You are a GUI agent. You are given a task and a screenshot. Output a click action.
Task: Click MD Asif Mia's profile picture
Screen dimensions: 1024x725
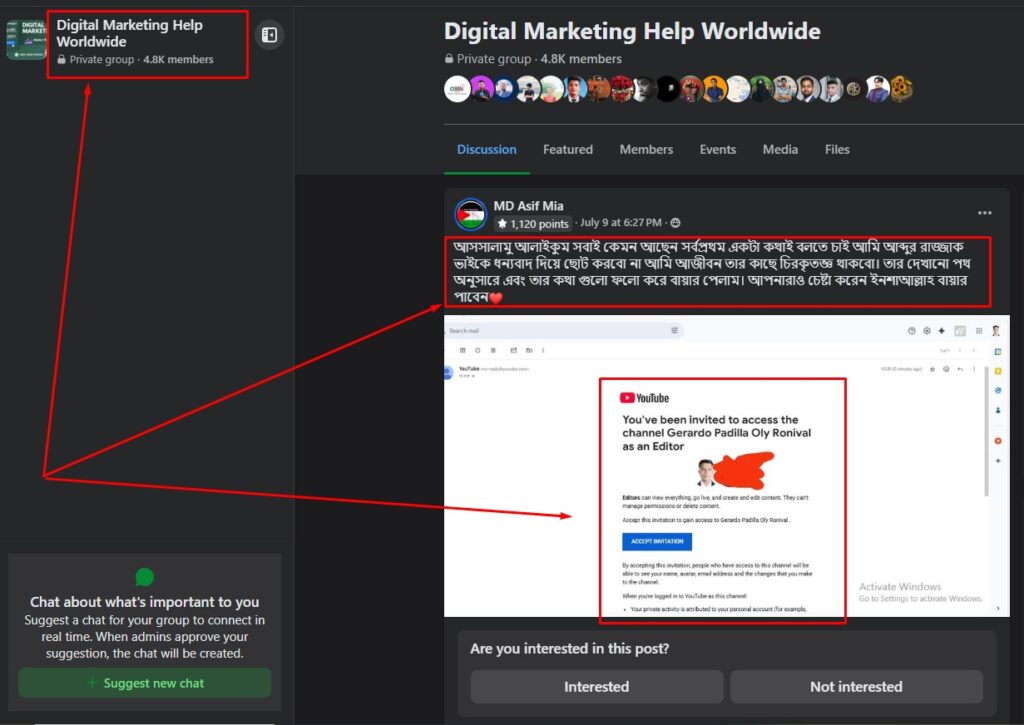pyautogui.click(x=471, y=215)
